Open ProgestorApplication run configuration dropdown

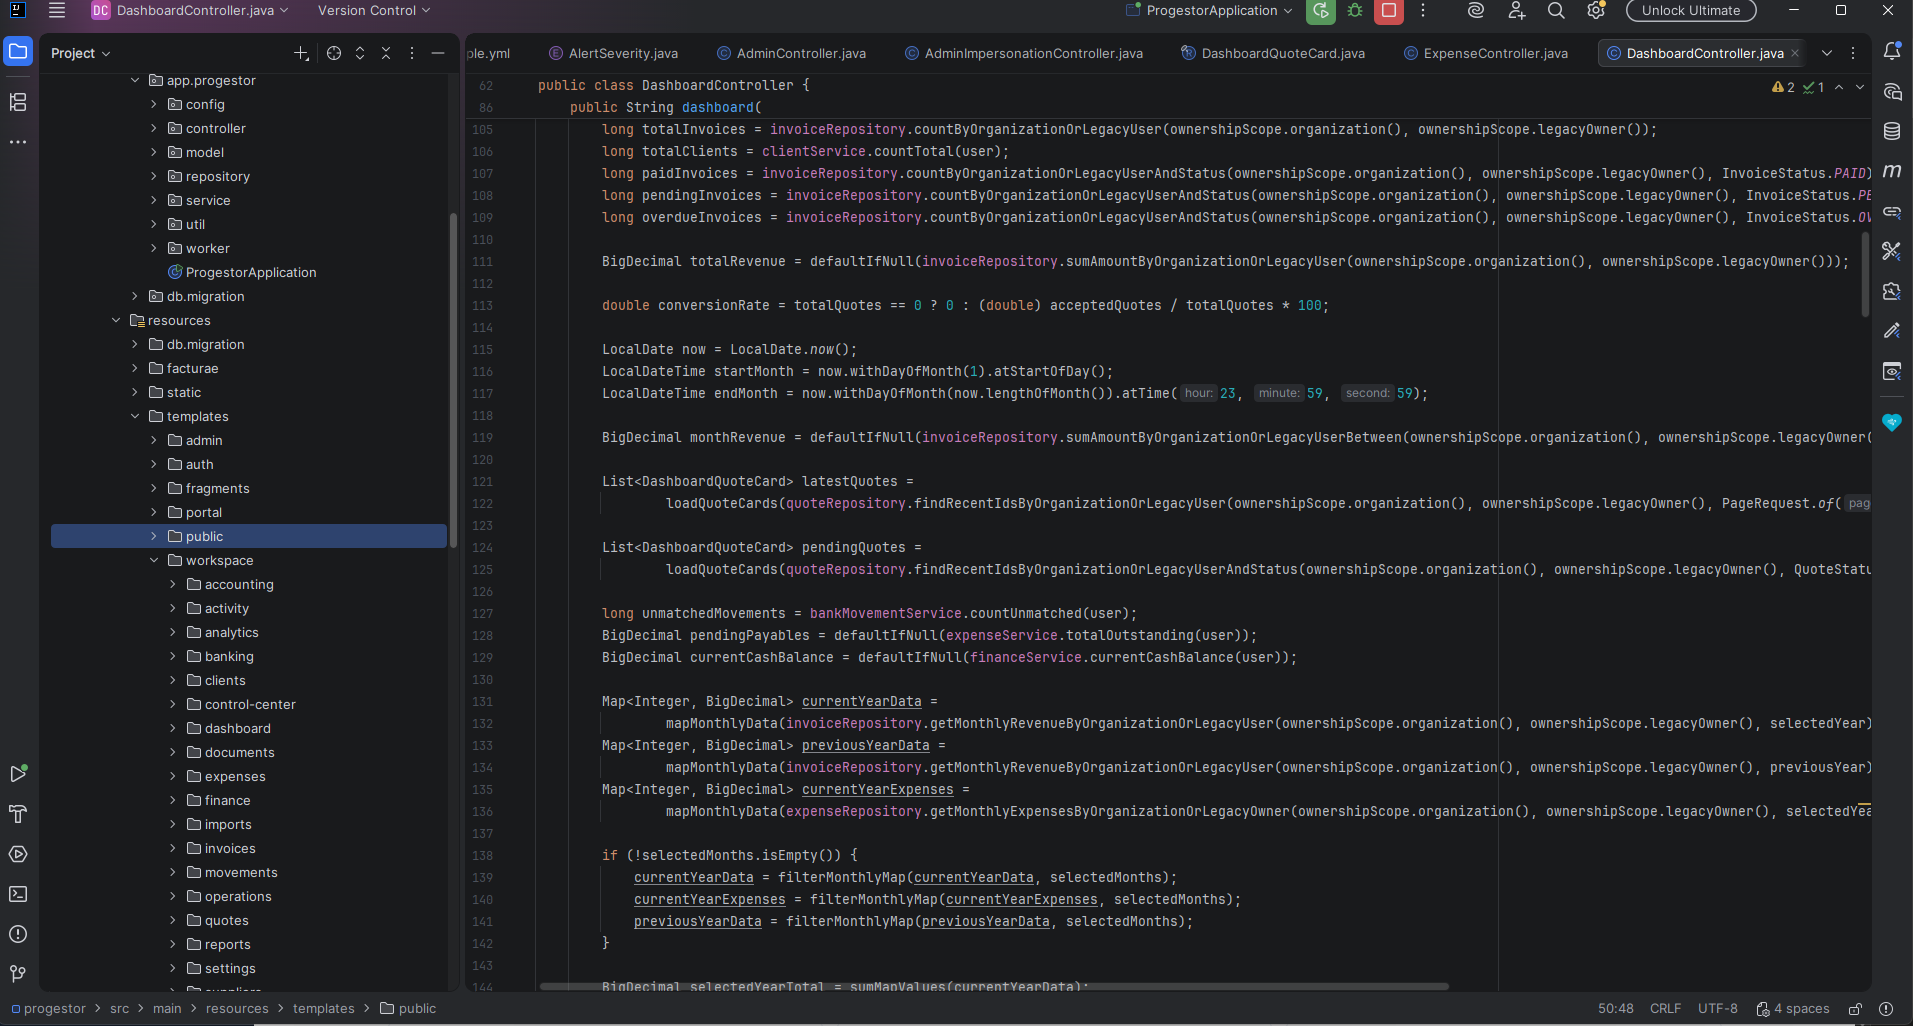point(1210,10)
